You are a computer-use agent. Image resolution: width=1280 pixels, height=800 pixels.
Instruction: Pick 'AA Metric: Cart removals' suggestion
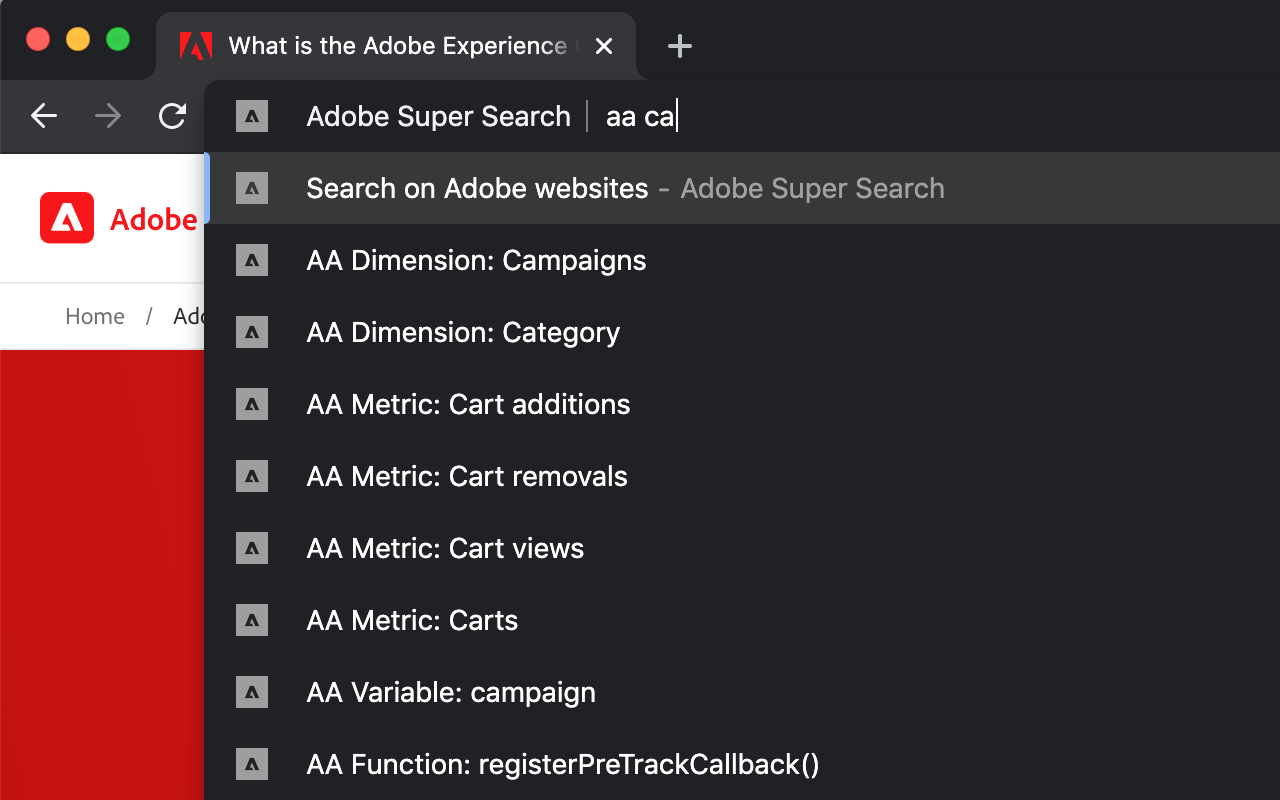742,476
